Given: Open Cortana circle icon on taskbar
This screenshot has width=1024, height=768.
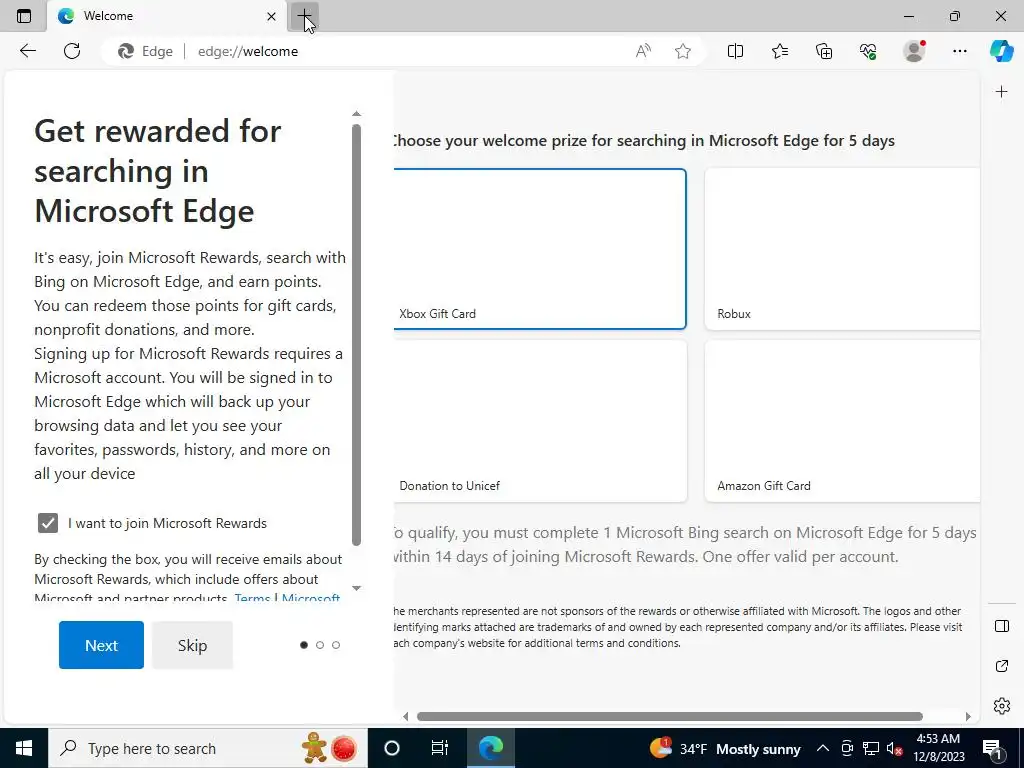Looking at the screenshot, I should pos(392,748).
